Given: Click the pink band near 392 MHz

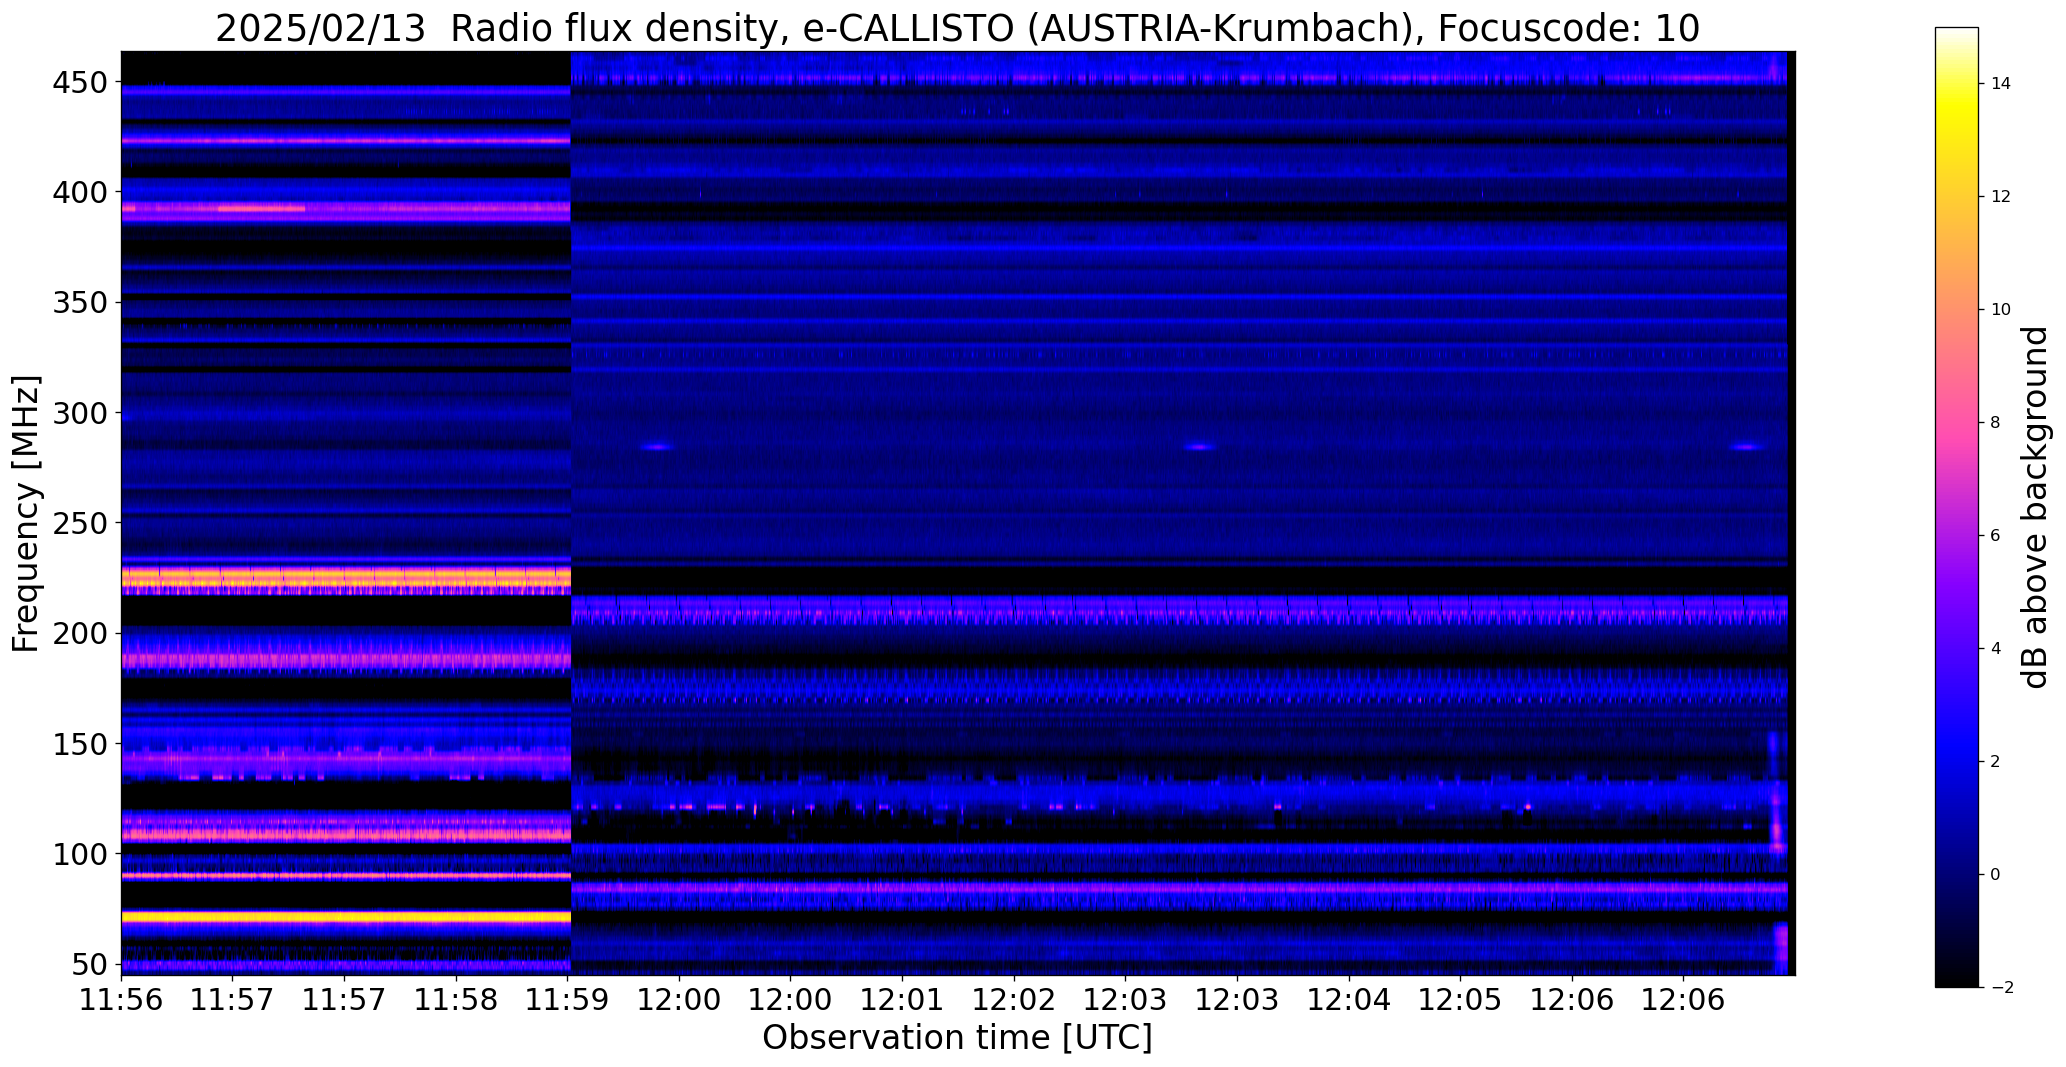Looking at the screenshot, I should click(346, 209).
